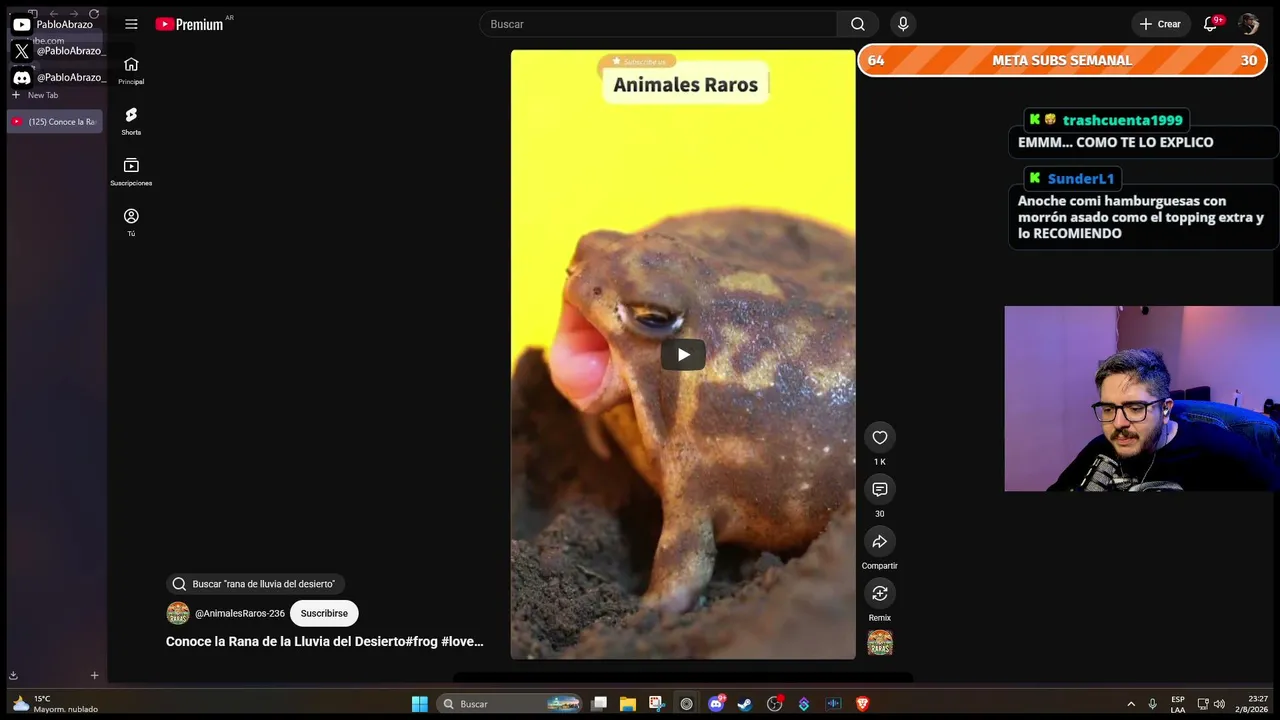1280x720 pixels.
Task: Go to Principal home in sidebar
Action: (131, 70)
